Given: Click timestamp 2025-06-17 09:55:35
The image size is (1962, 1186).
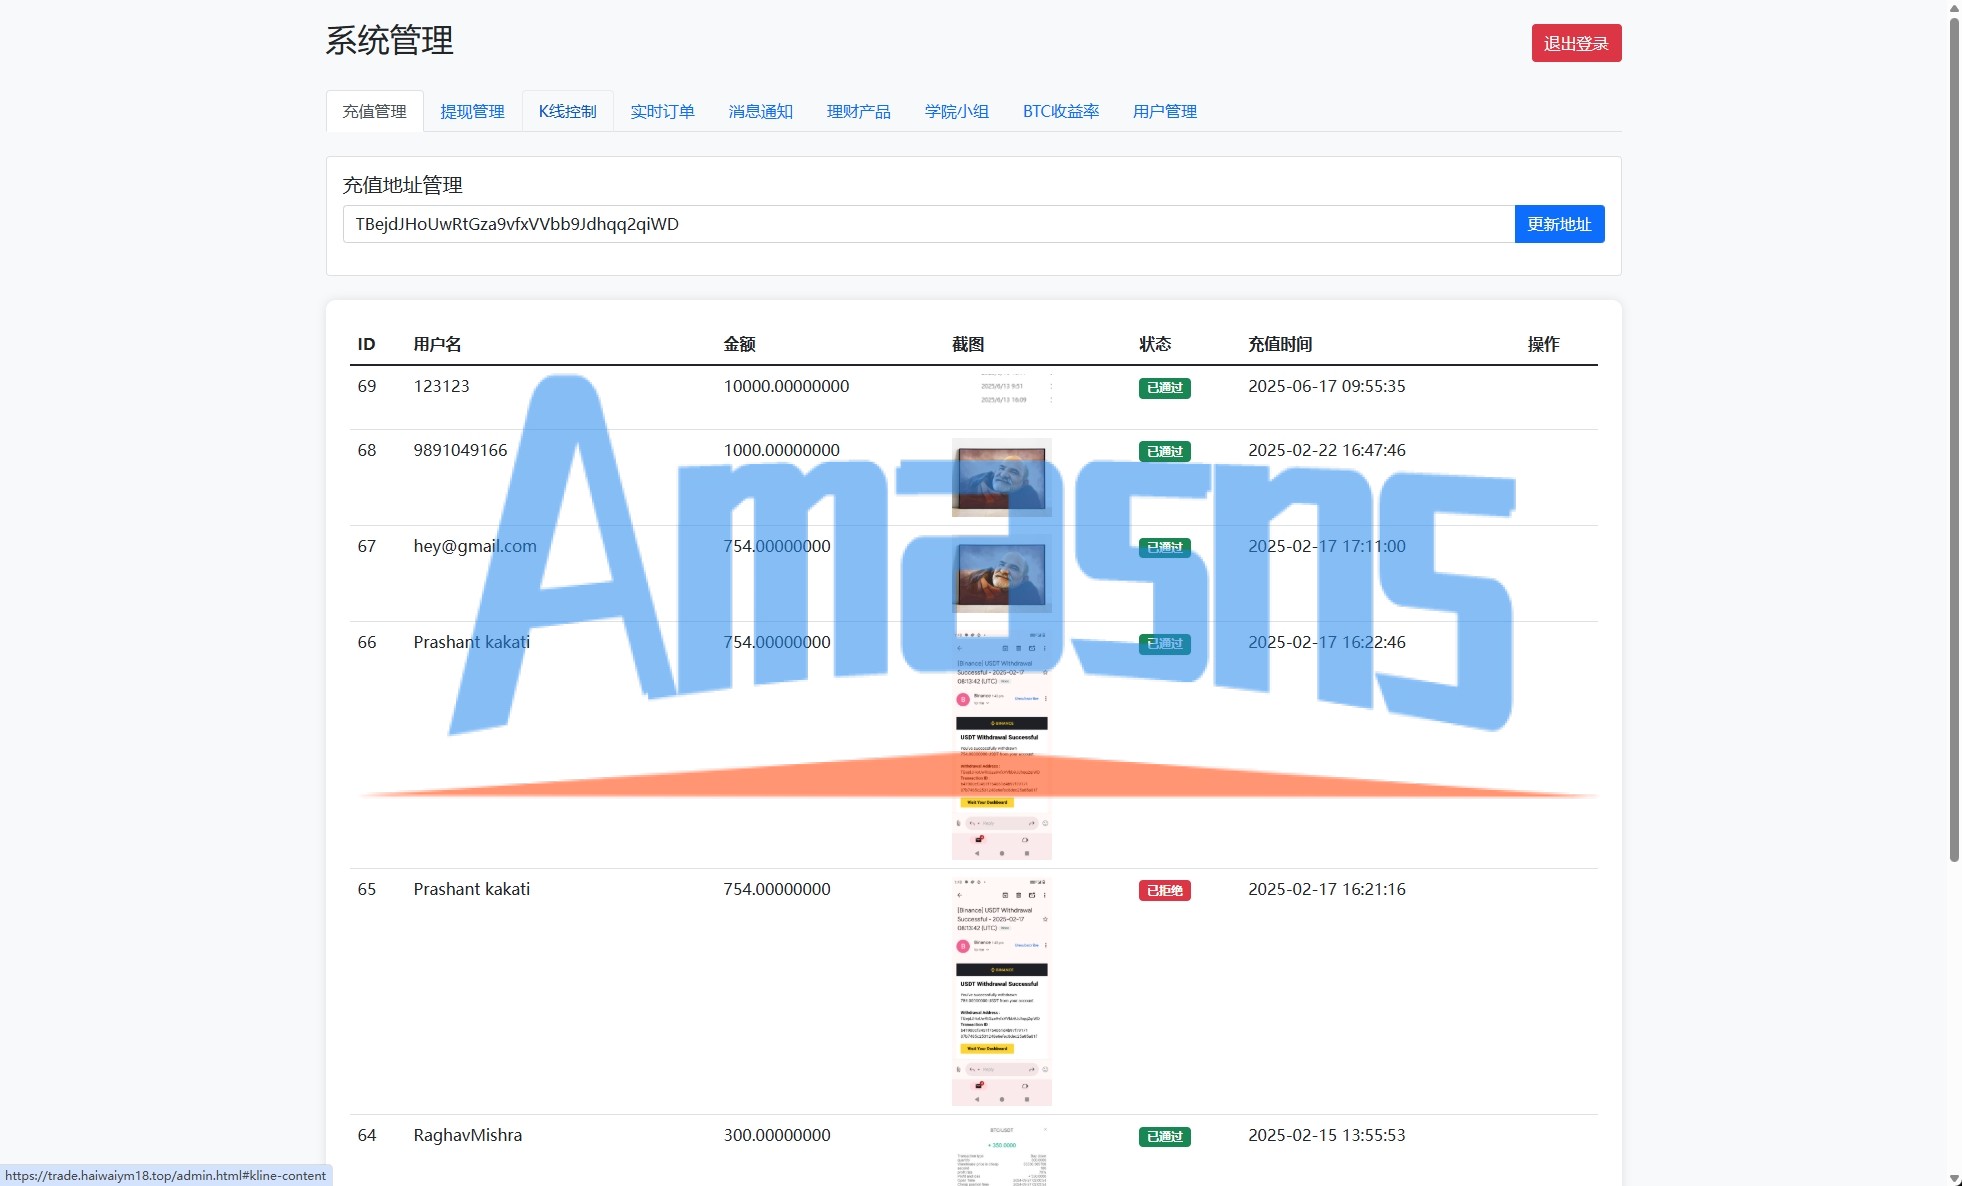Looking at the screenshot, I should (x=1327, y=386).
